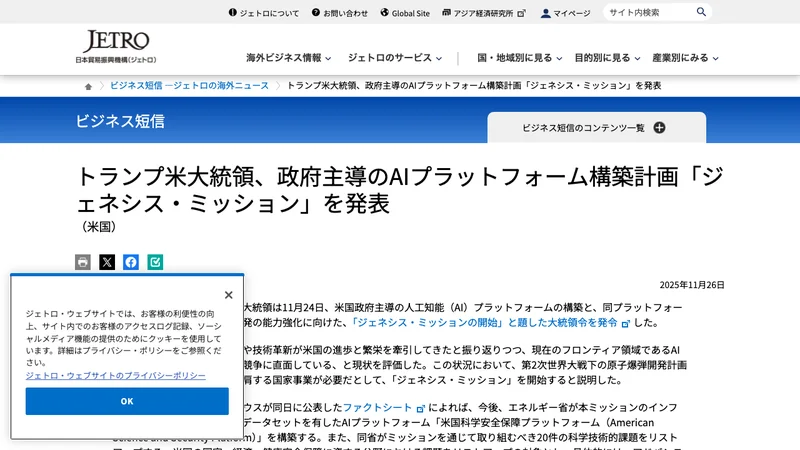800x450 pixels.
Task: Share the article on Facebook
Action: (x=131, y=262)
